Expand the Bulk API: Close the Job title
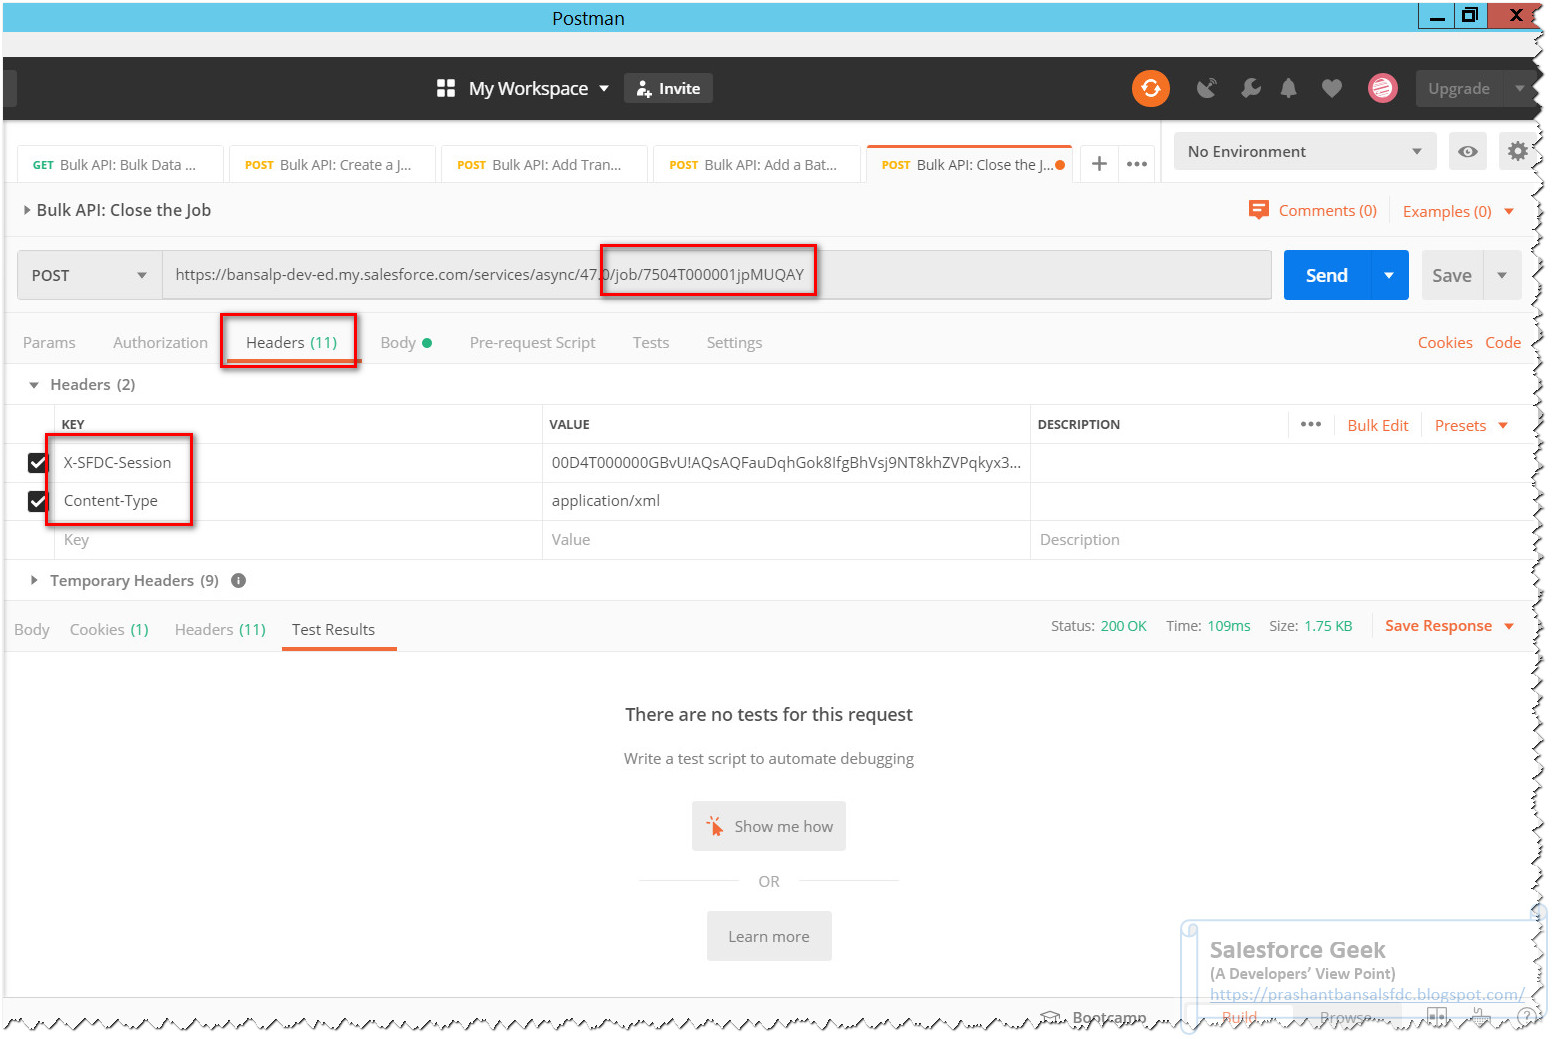The image size is (1553, 1039). point(27,210)
